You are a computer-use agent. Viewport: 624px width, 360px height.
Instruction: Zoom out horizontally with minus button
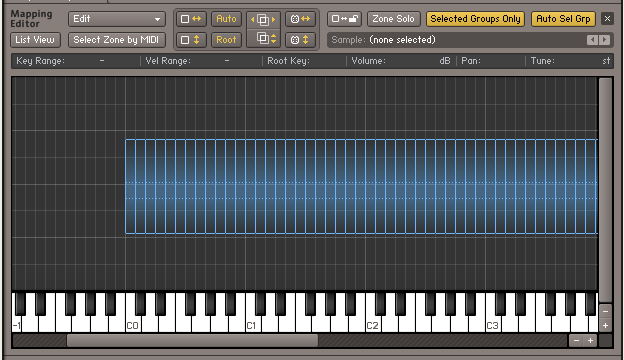coord(576,341)
